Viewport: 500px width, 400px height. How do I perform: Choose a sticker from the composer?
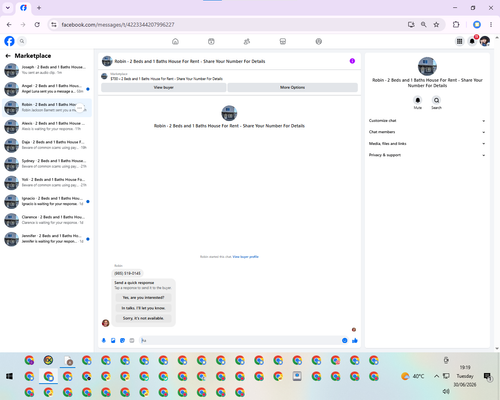point(122,340)
